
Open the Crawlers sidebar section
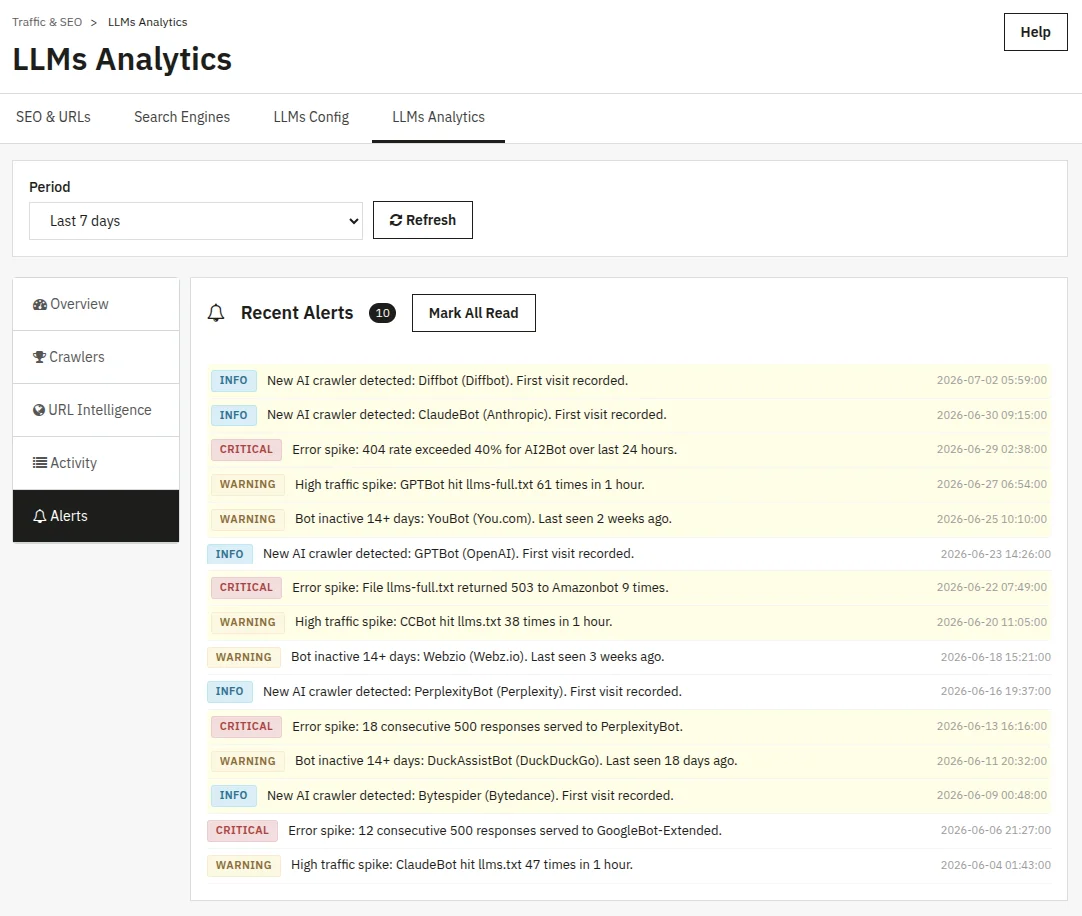(x=96, y=357)
